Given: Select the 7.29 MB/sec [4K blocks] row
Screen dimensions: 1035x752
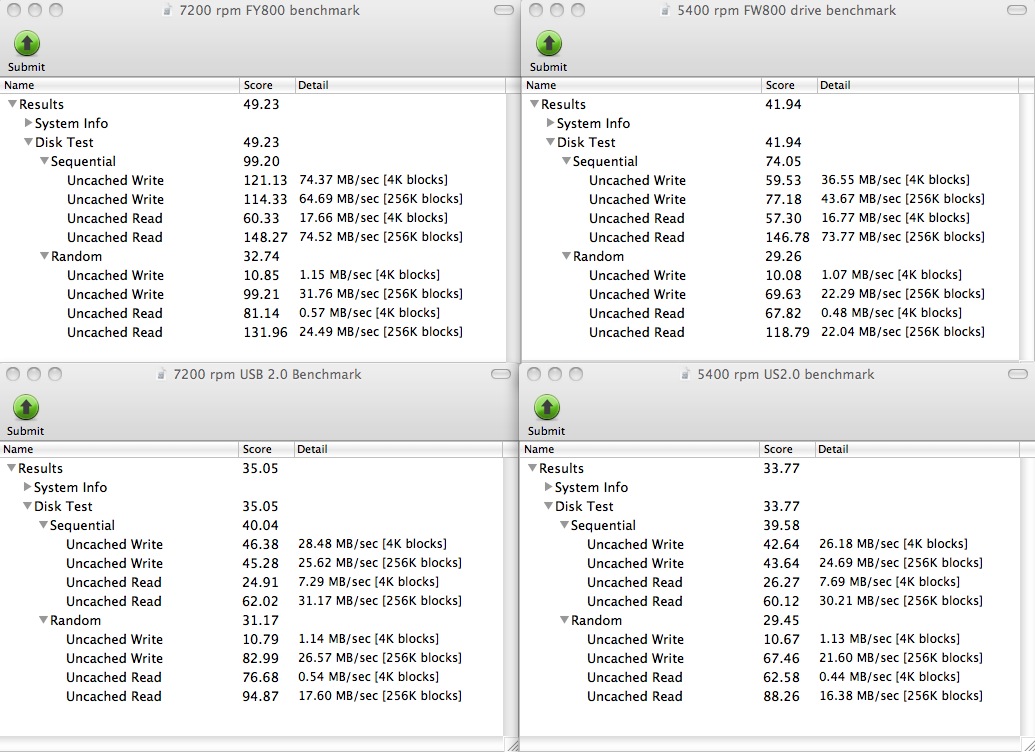Looking at the screenshot, I should click(x=251, y=582).
